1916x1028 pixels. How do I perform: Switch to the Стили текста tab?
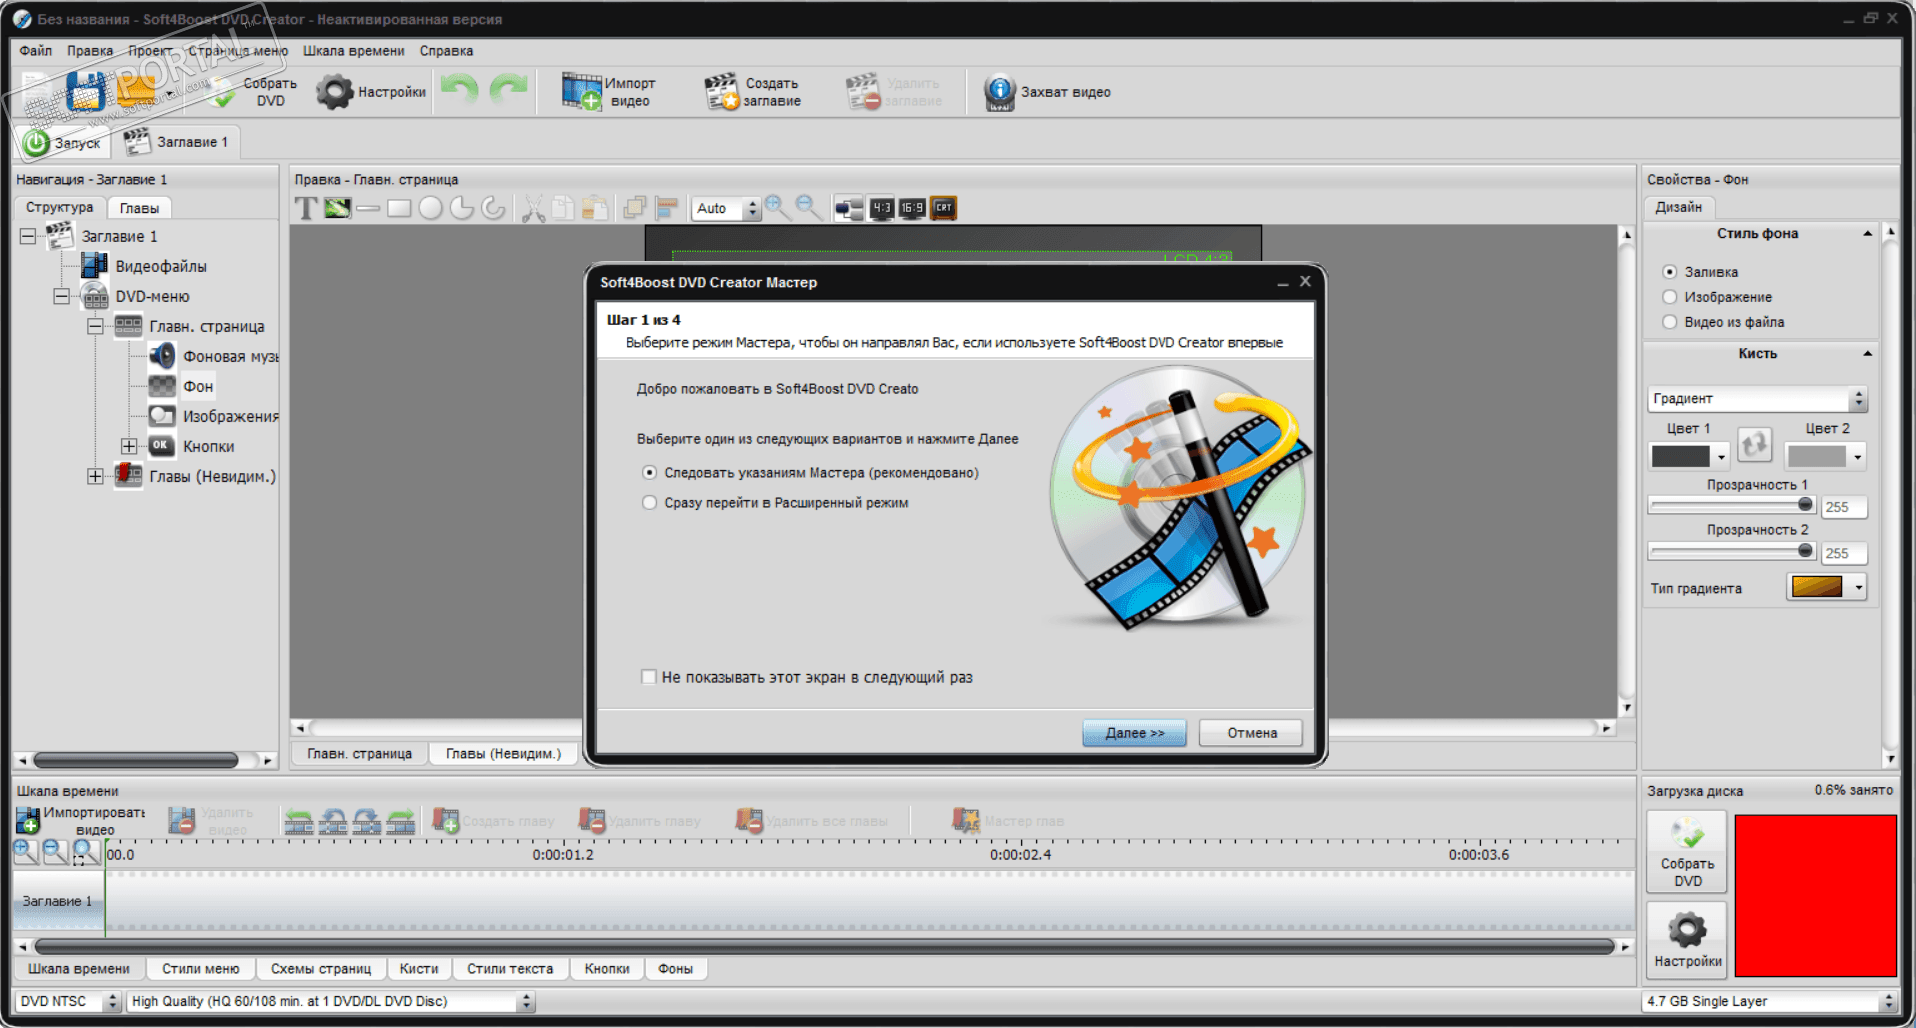(510, 968)
